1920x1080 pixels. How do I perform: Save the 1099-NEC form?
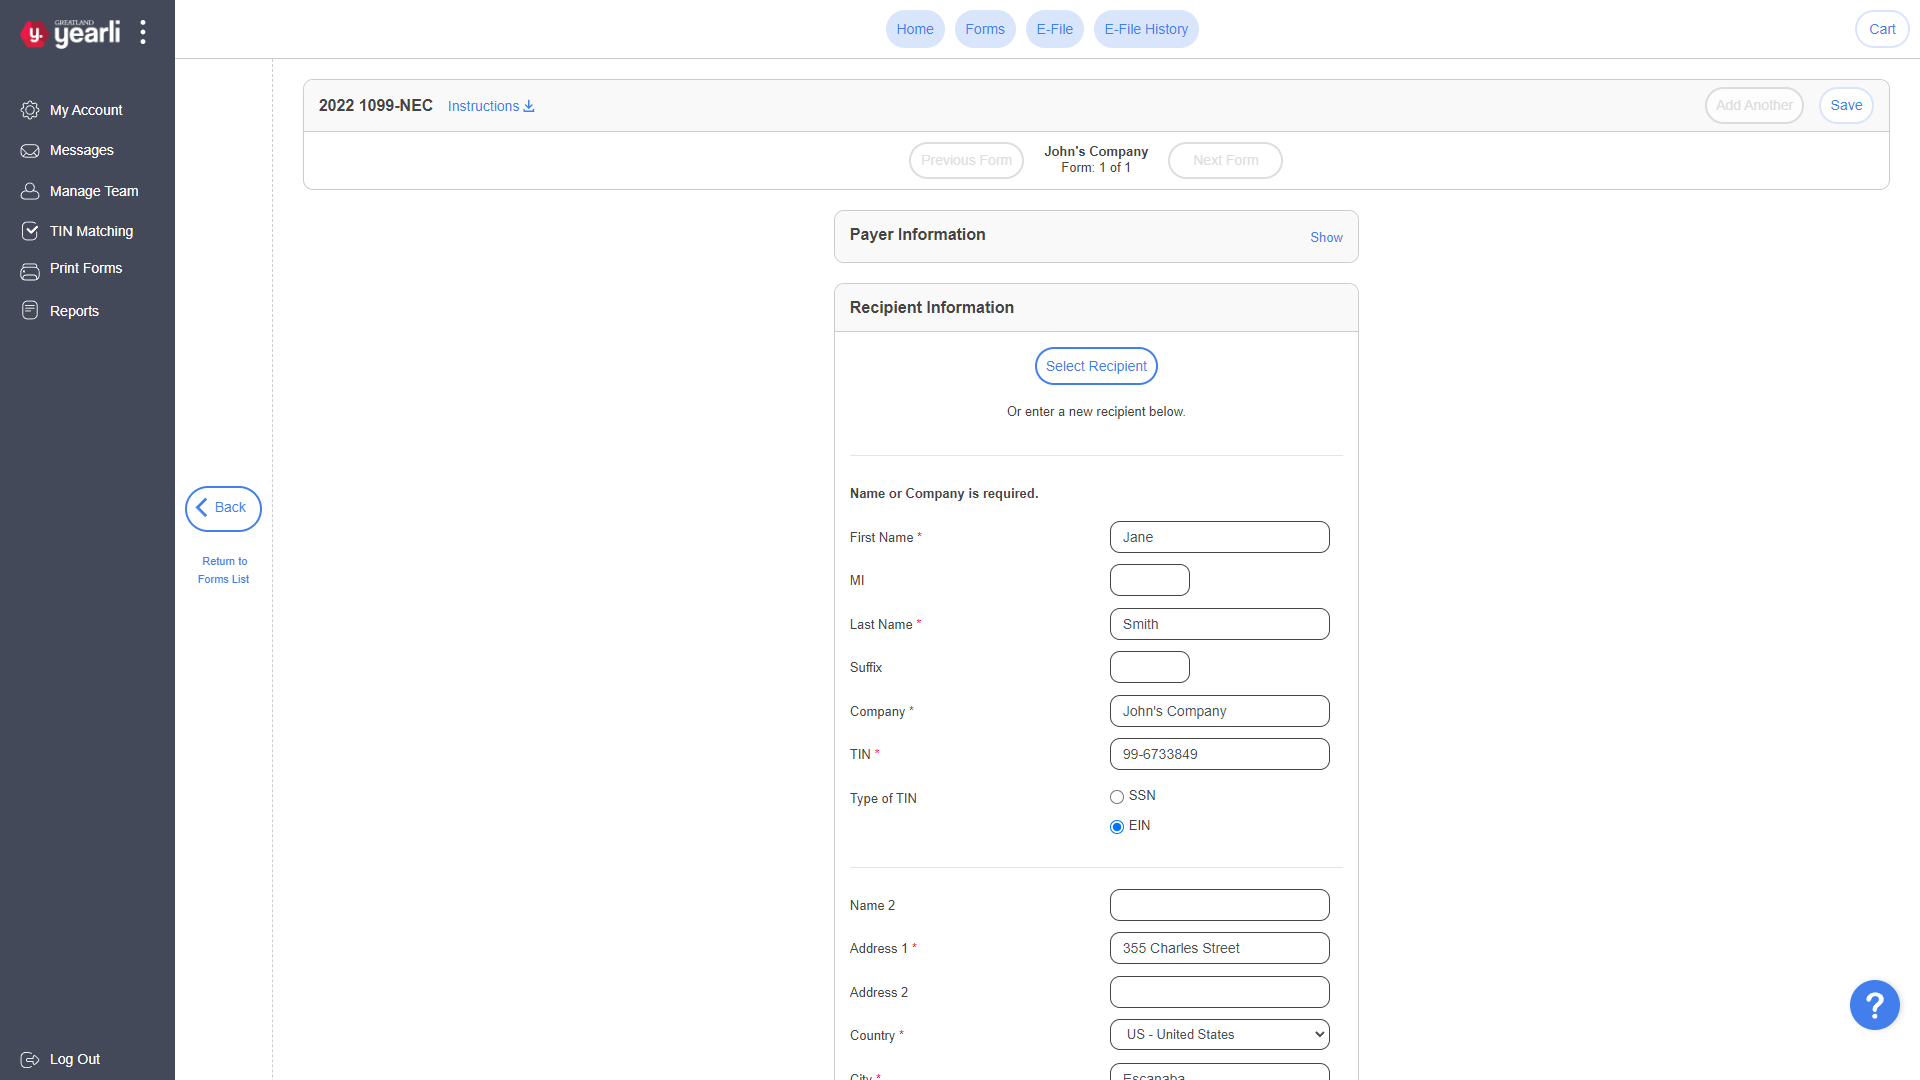point(1846,105)
